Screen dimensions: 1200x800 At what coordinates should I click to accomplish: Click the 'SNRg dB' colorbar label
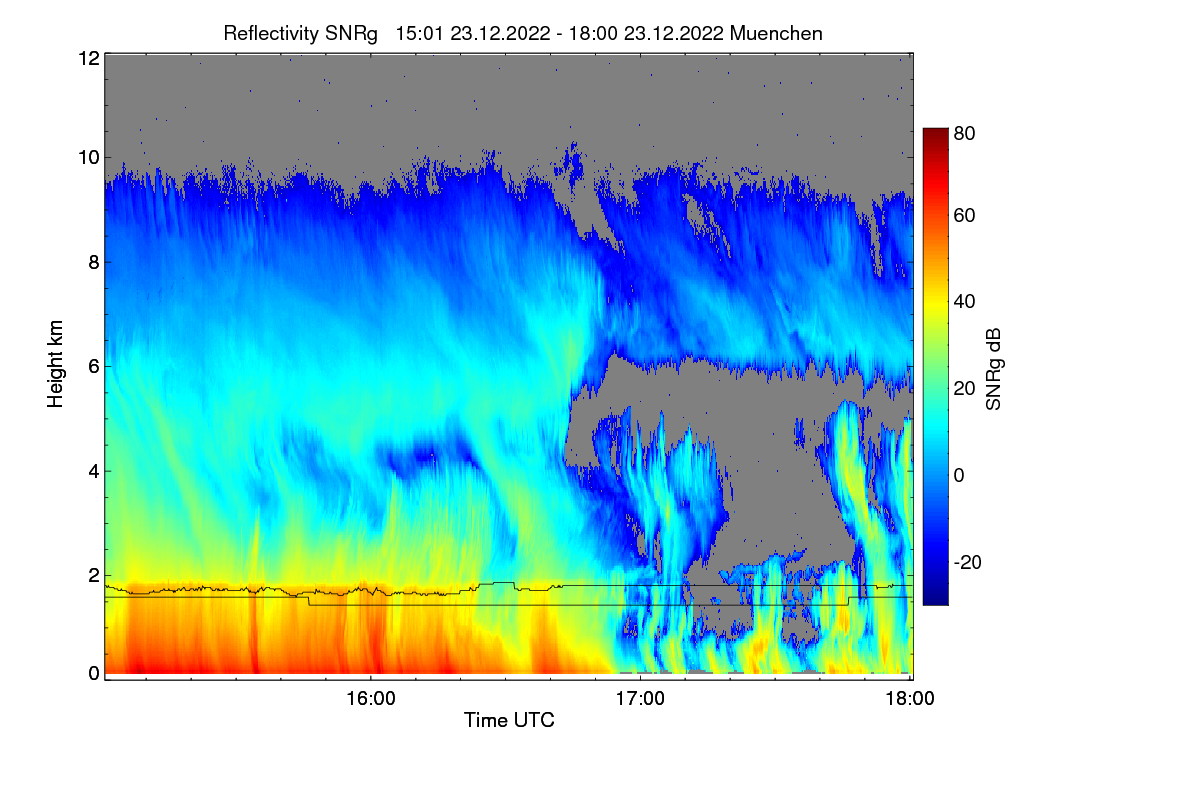pos(993,371)
